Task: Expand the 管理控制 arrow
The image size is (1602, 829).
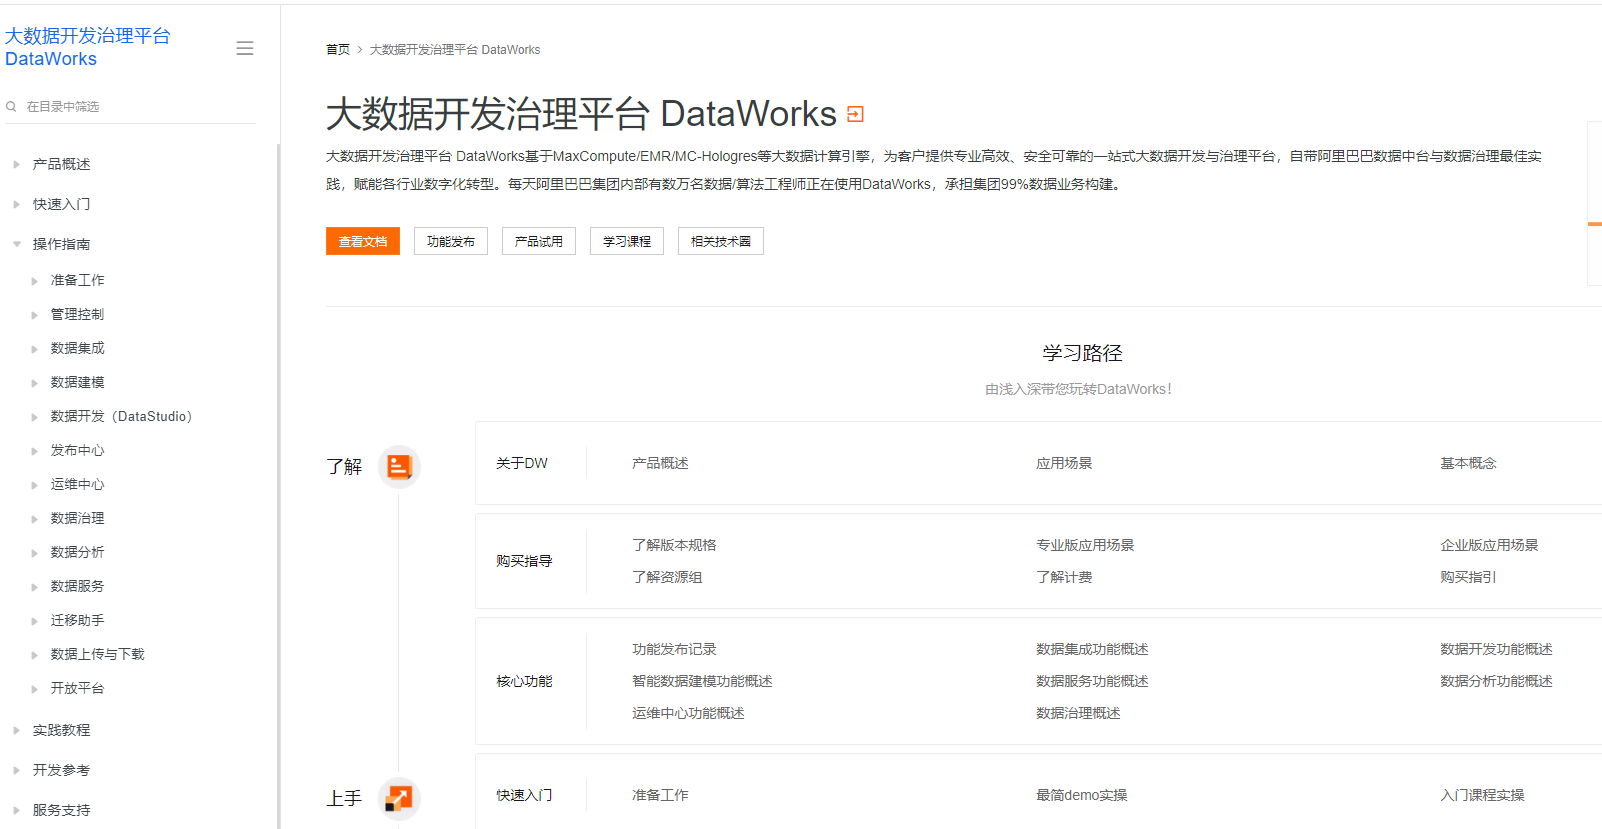Action: pos(34,315)
